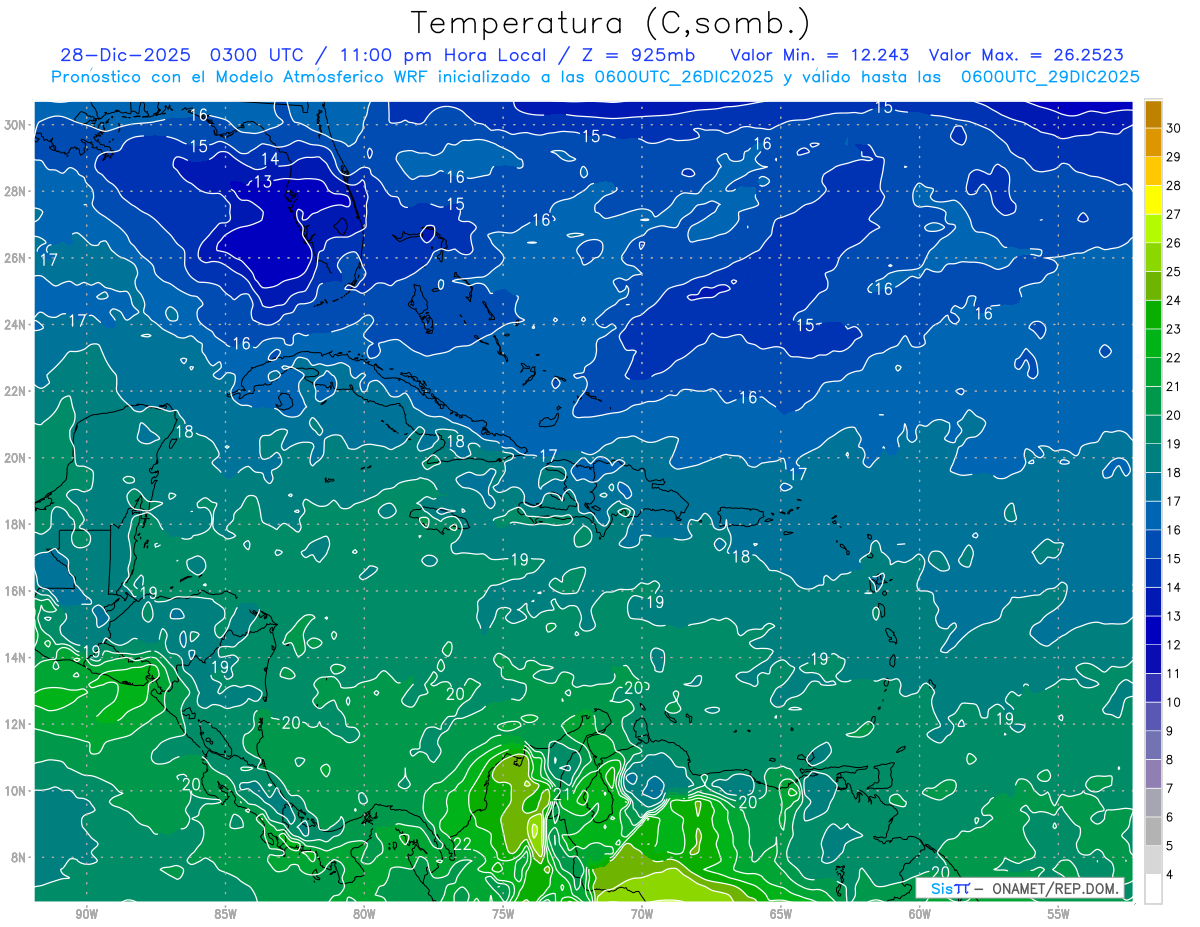Click the 10N latitude axis label
This screenshot has width=1200, height=927.
point(17,791)
